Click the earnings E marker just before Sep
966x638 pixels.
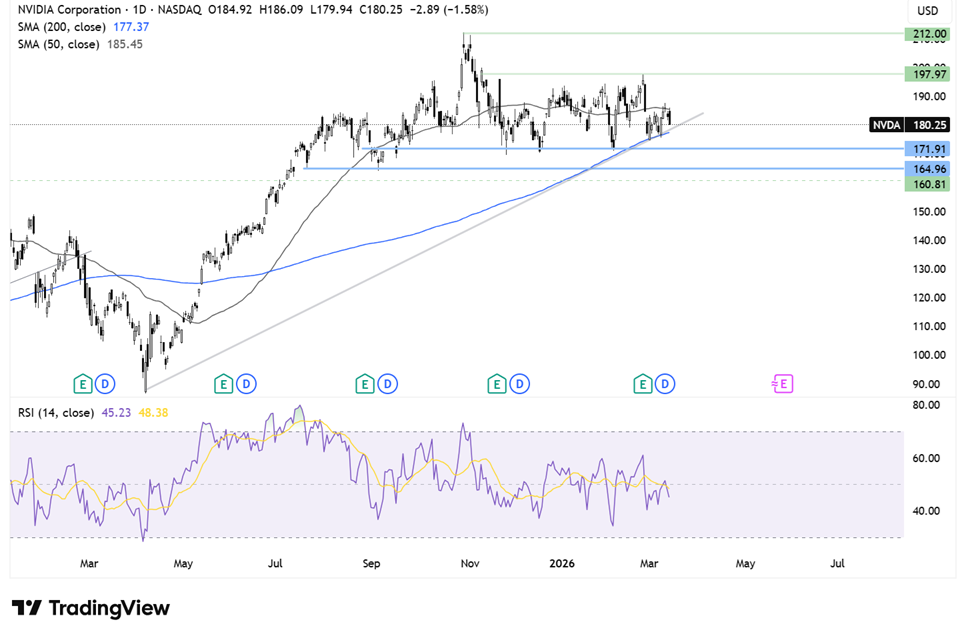[365, 384]
